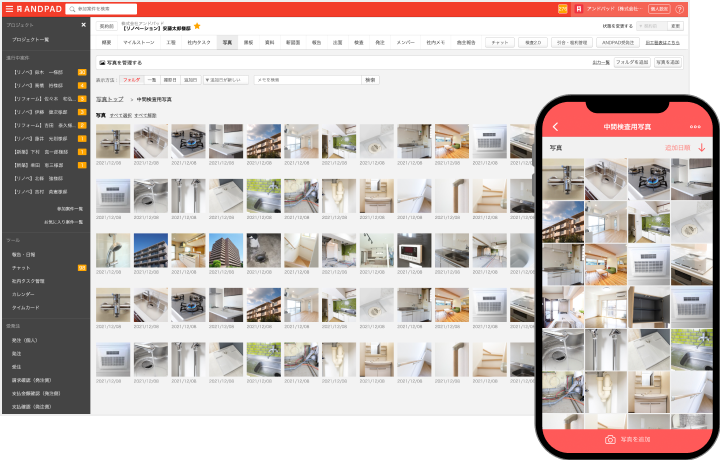720x460 pixels.
Task: Open the orange notification count badge in header
Action: (562, 9)
